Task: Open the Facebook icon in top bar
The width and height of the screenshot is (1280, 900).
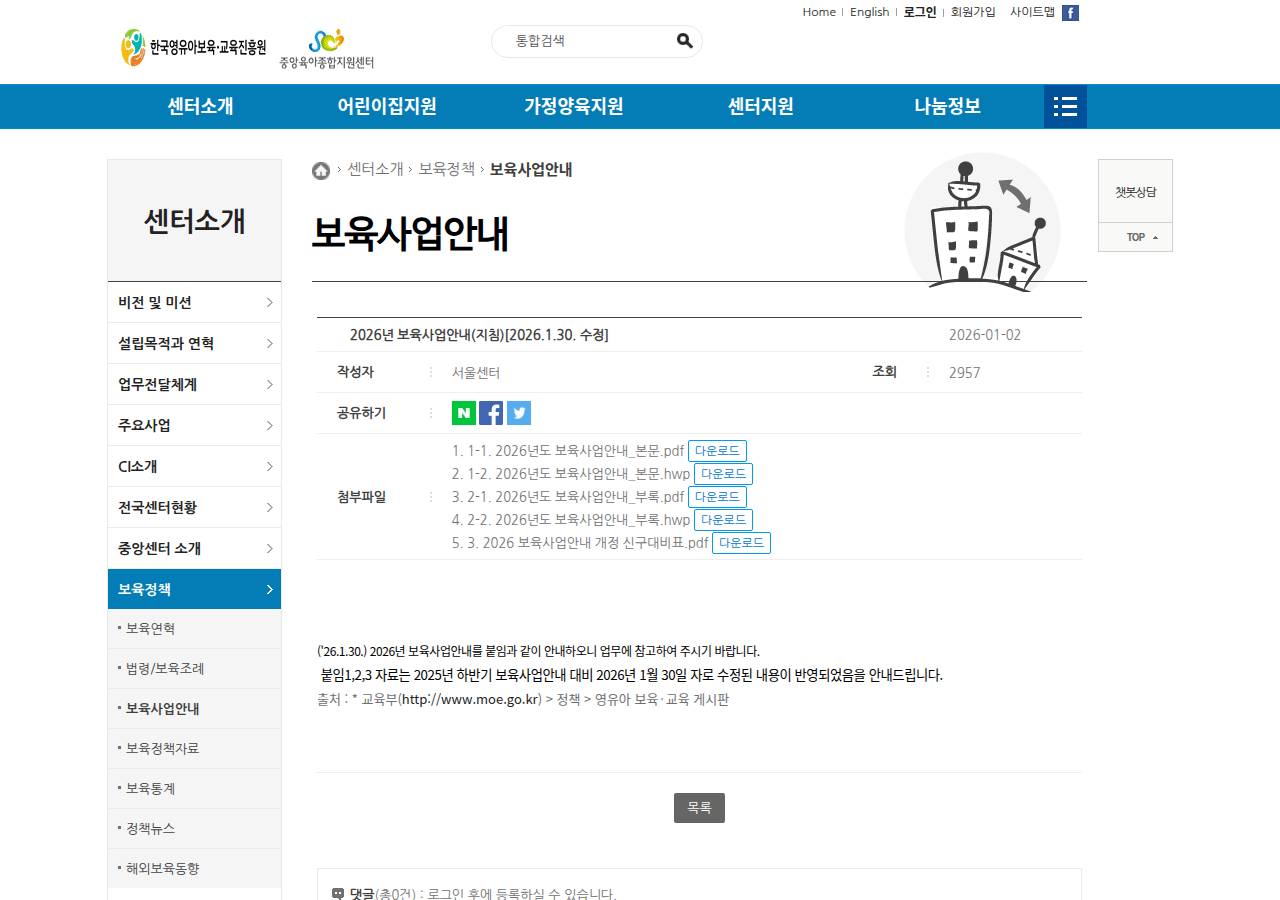Action: click(1070, 13)
